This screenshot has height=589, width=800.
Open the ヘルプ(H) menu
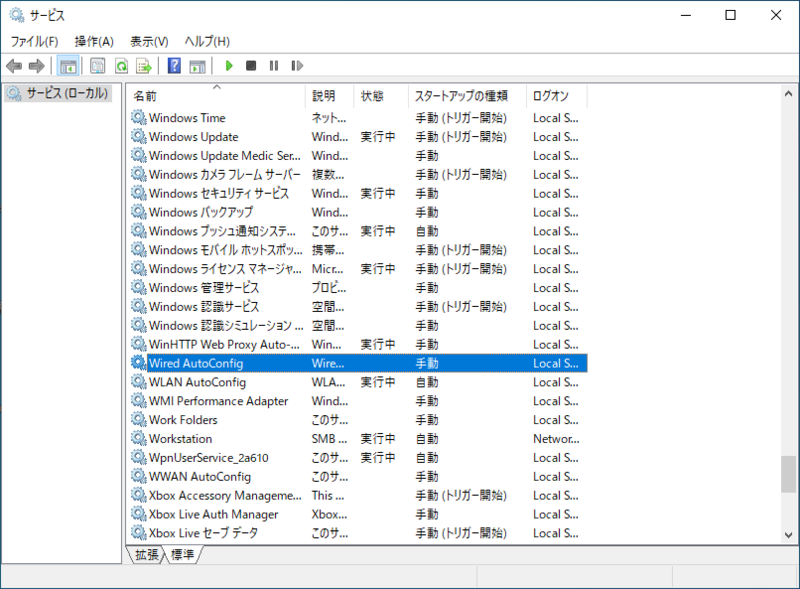click(x=207, y=41)
